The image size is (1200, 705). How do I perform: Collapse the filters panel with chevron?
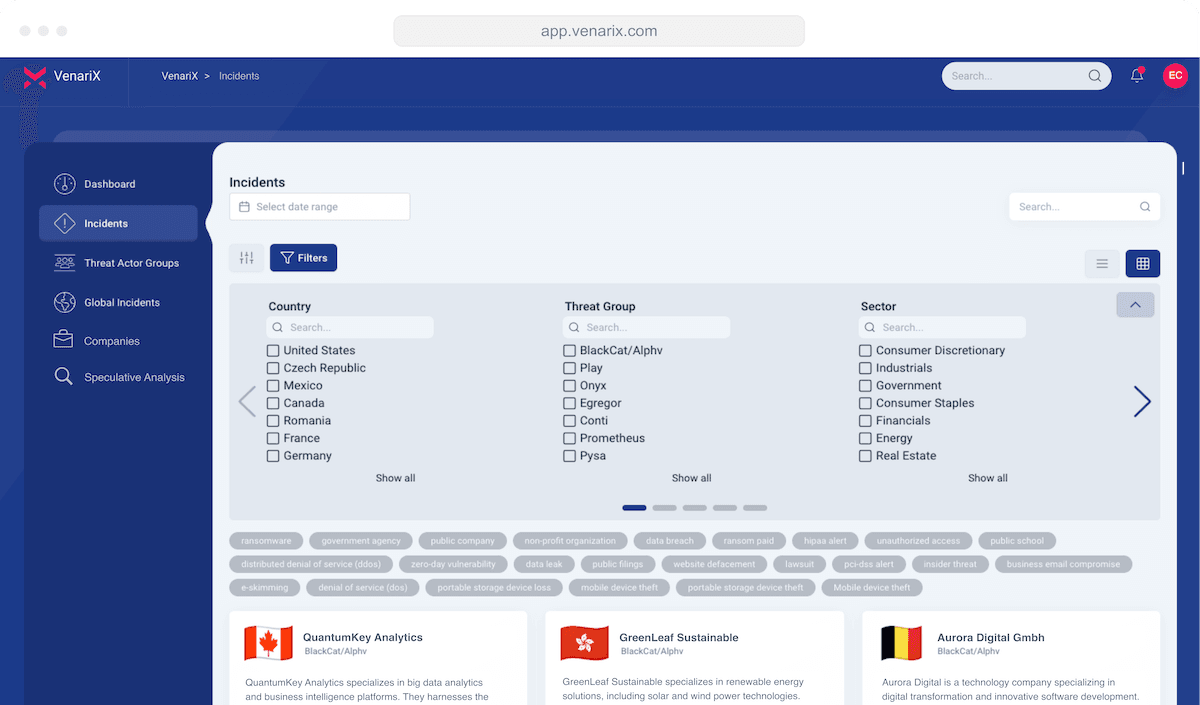(1135, 305)
